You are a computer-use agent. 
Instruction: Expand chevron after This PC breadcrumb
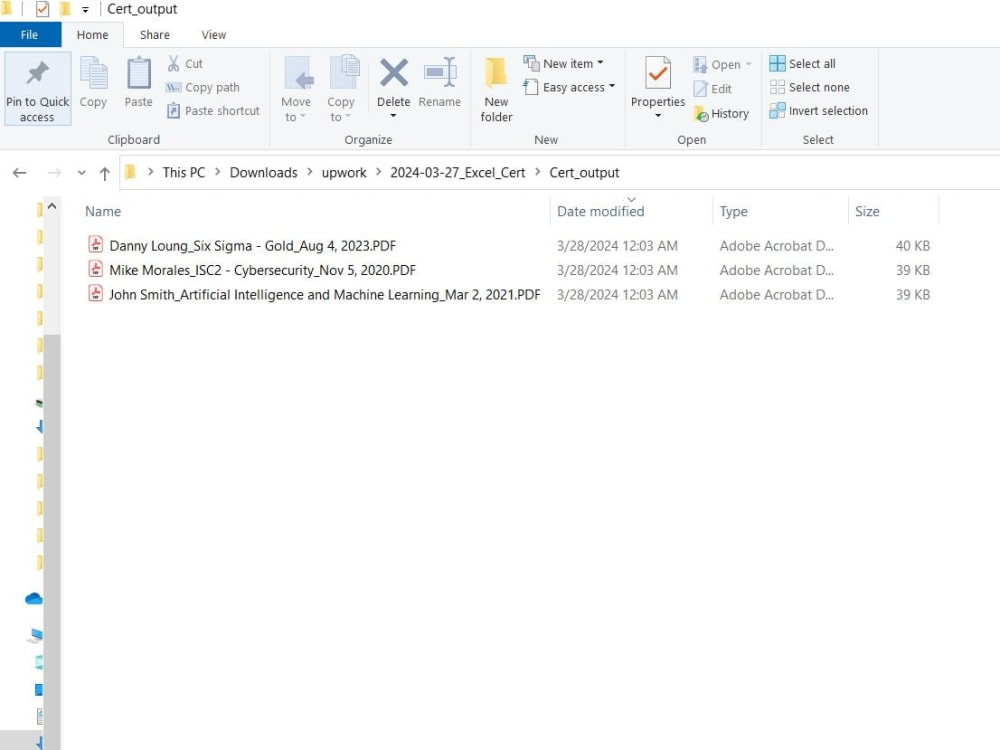[x=217, y=172]
